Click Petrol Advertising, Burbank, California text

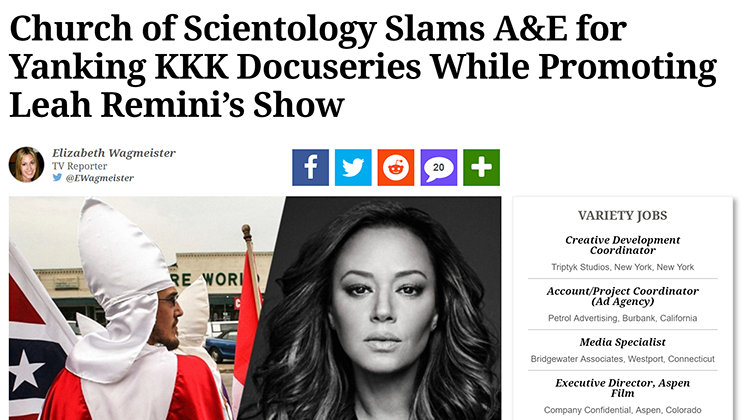click(x=623, y=318)
